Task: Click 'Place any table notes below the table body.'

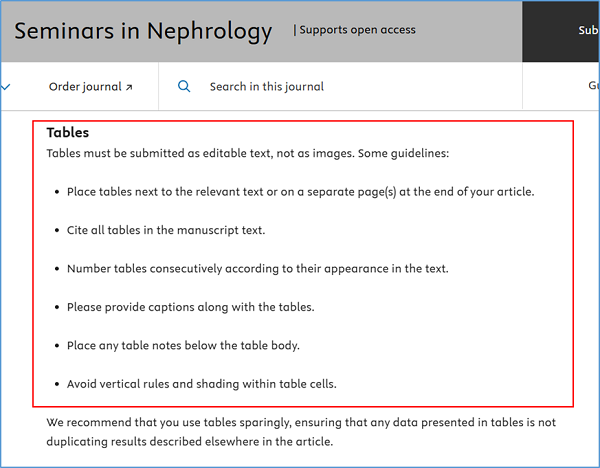Action: 183,346
